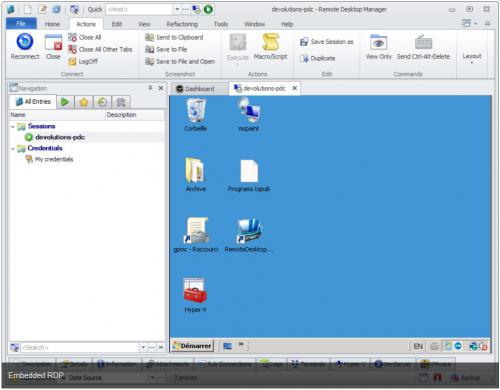
Task: Click the refresh icon in quick access toolbar
Action: click(x=56, y=9)
